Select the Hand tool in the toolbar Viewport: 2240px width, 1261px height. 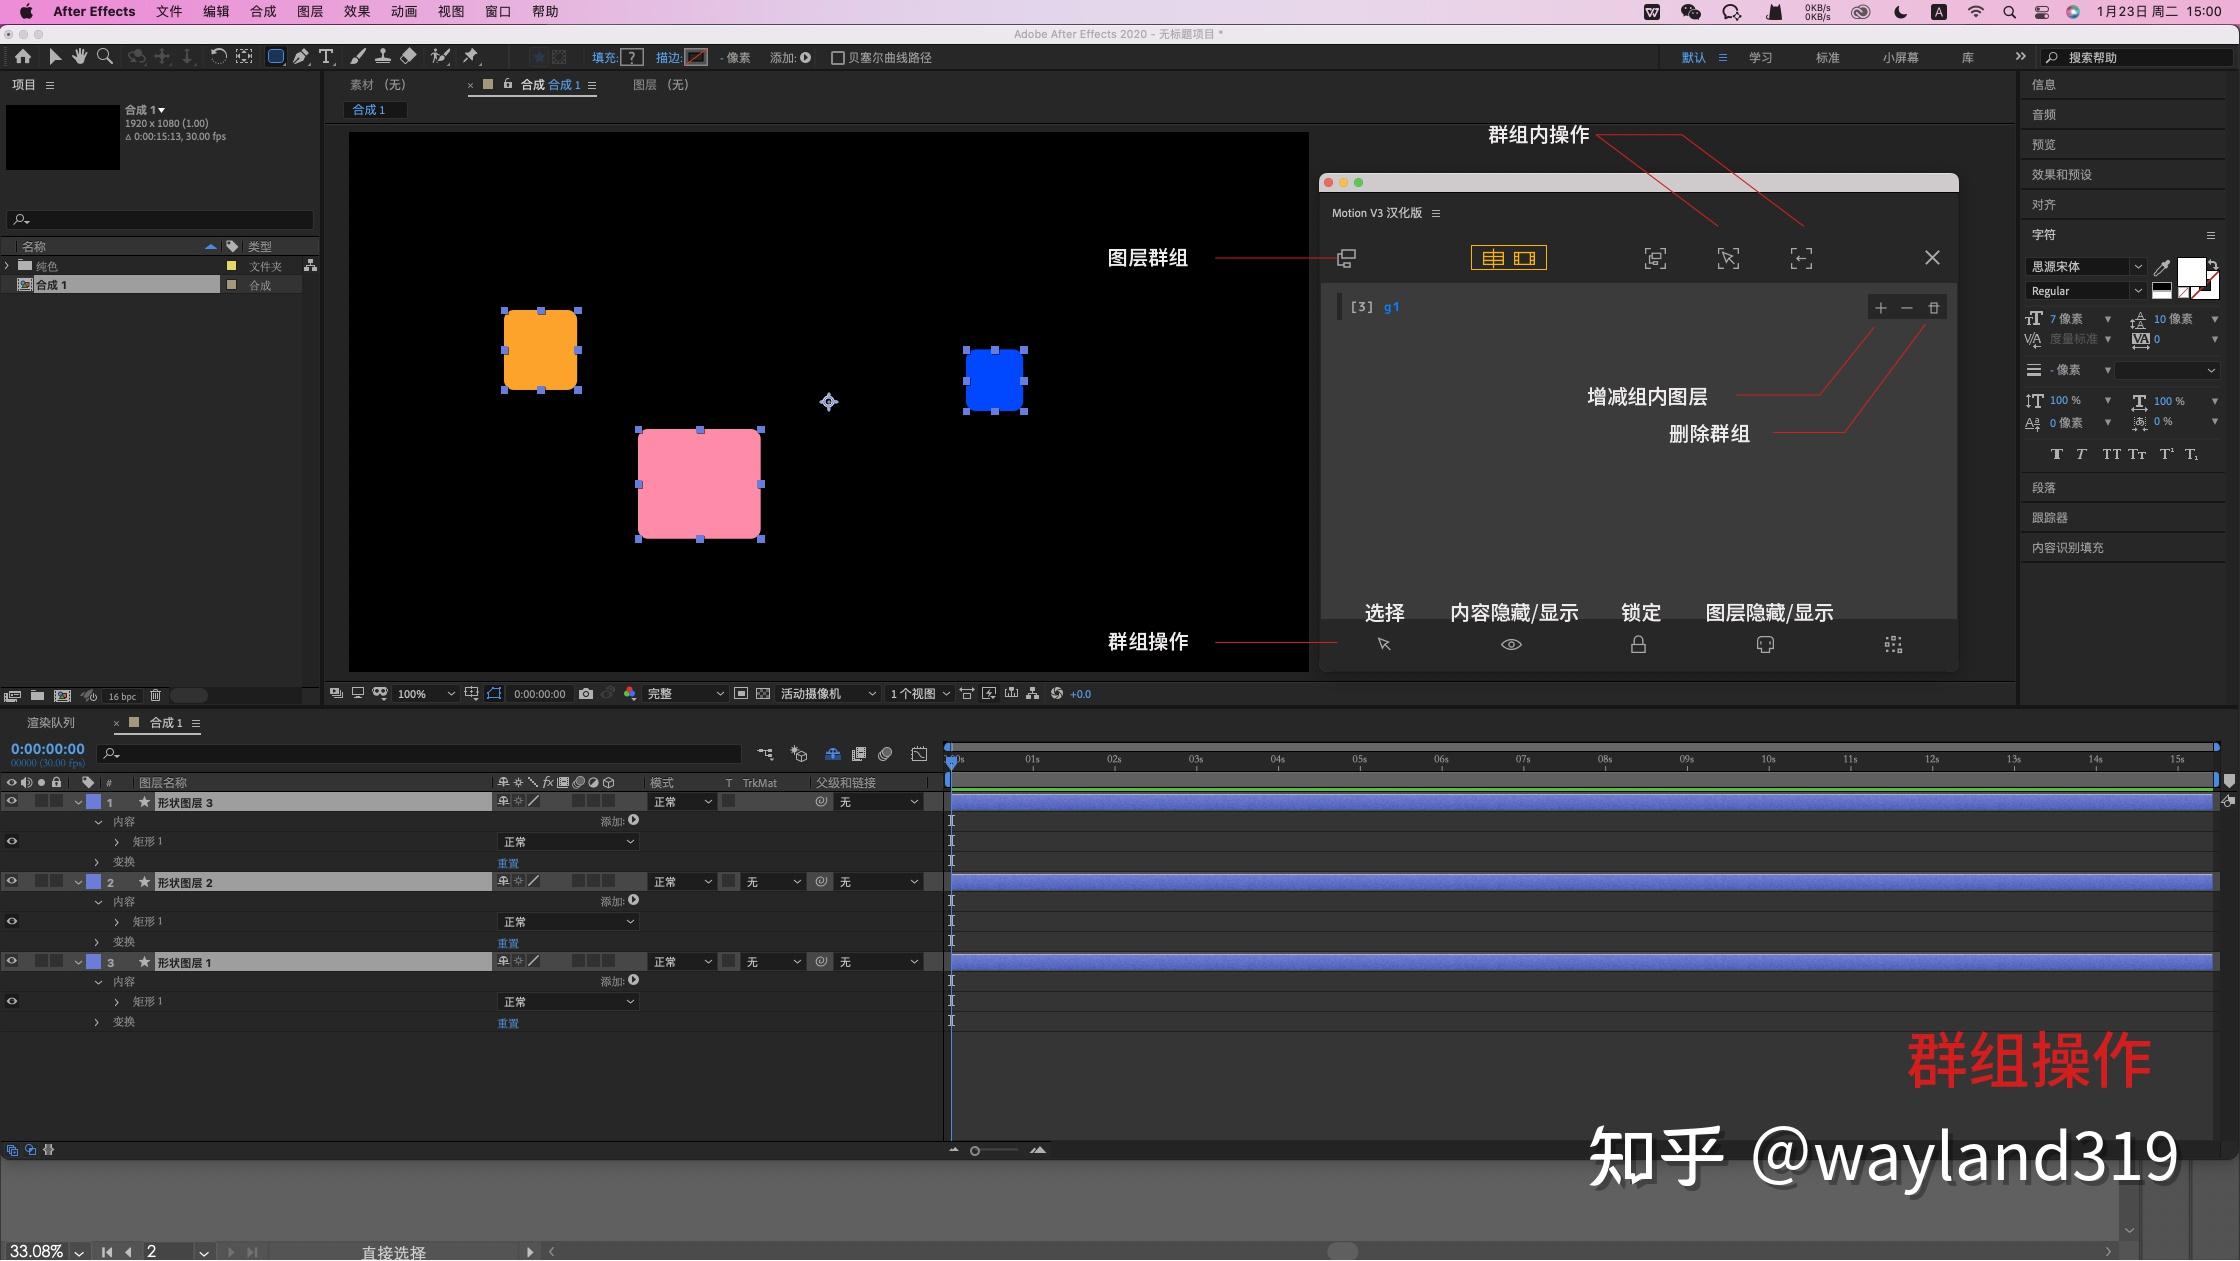(x=80, y=56)
